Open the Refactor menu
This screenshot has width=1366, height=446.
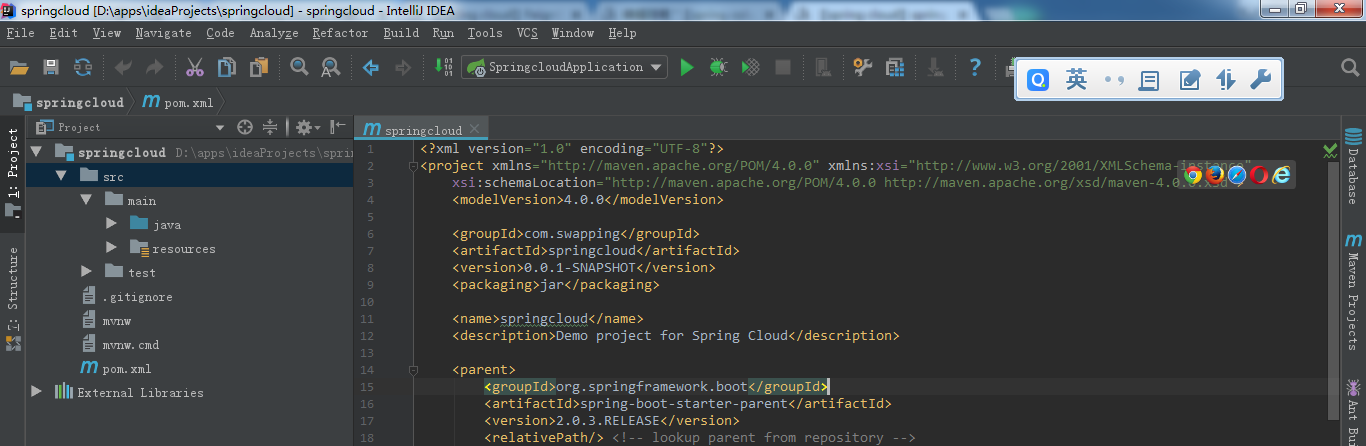(x=340, y=33)
